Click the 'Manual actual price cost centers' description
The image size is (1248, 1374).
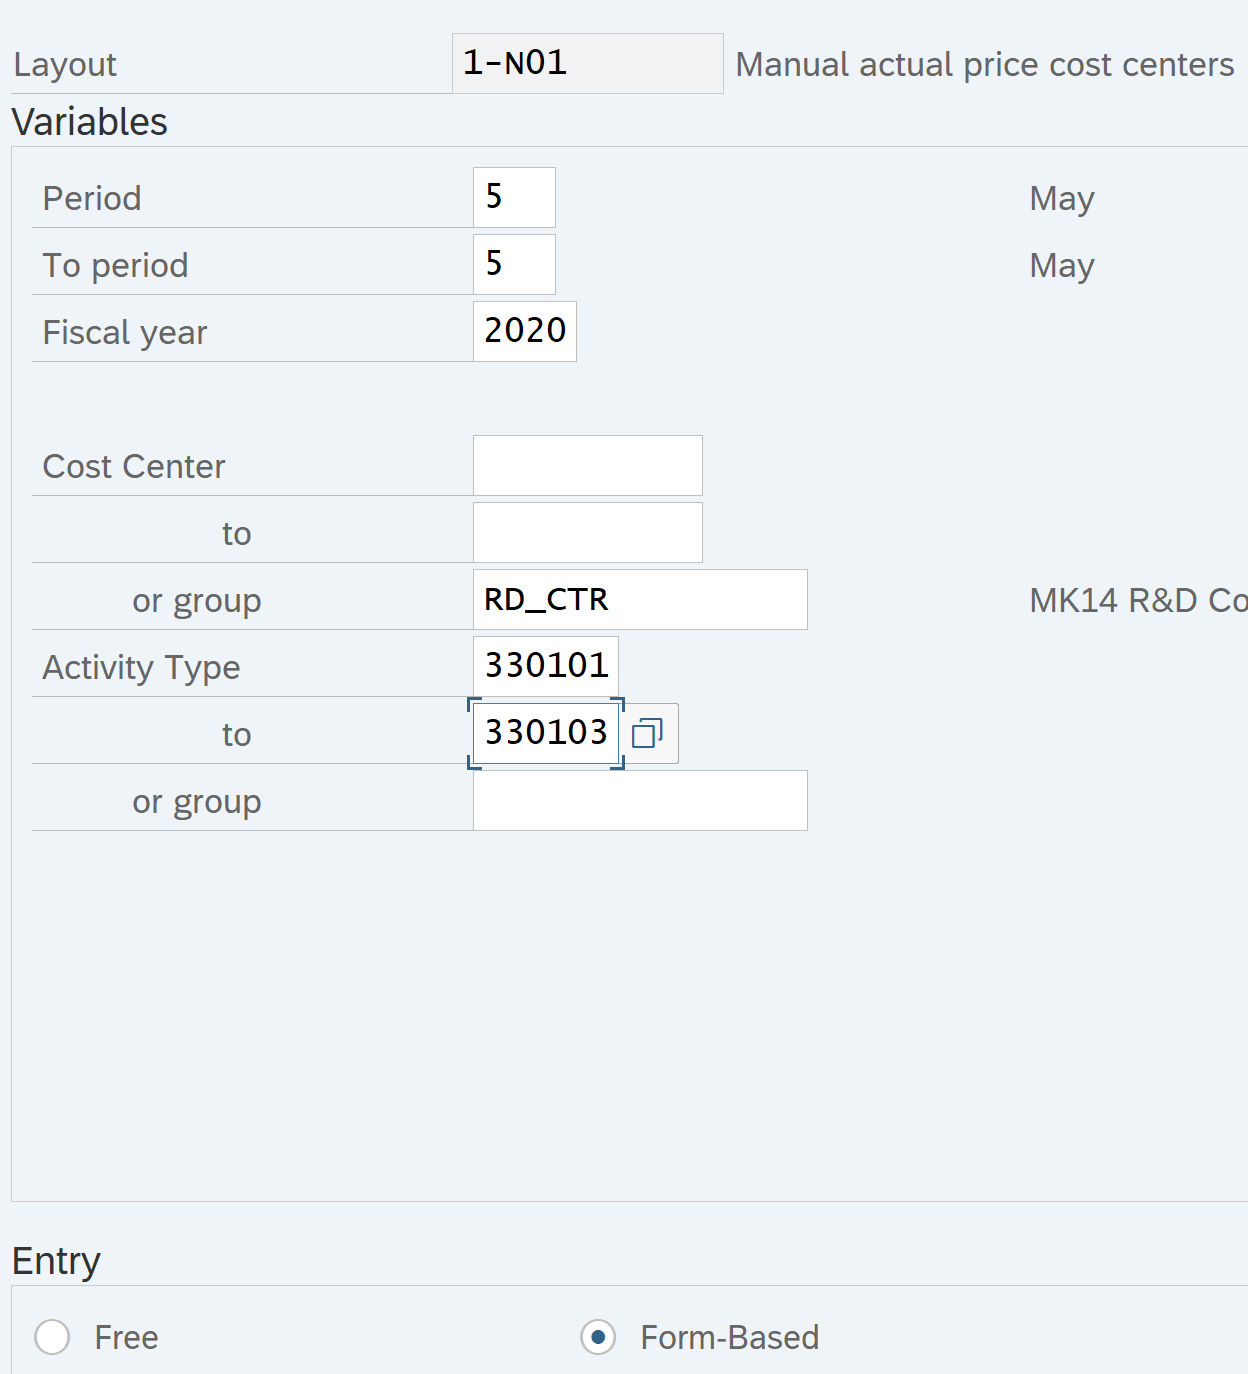[984, 65]
